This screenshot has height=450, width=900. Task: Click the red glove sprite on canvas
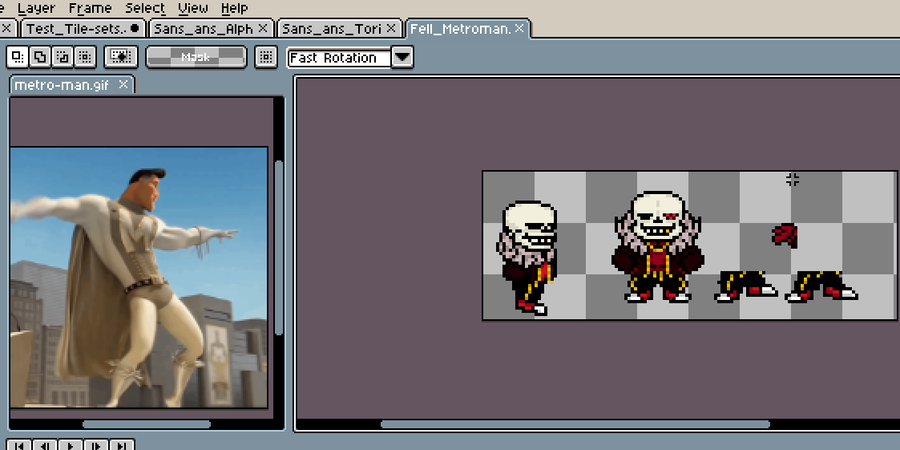coord(785,235)
